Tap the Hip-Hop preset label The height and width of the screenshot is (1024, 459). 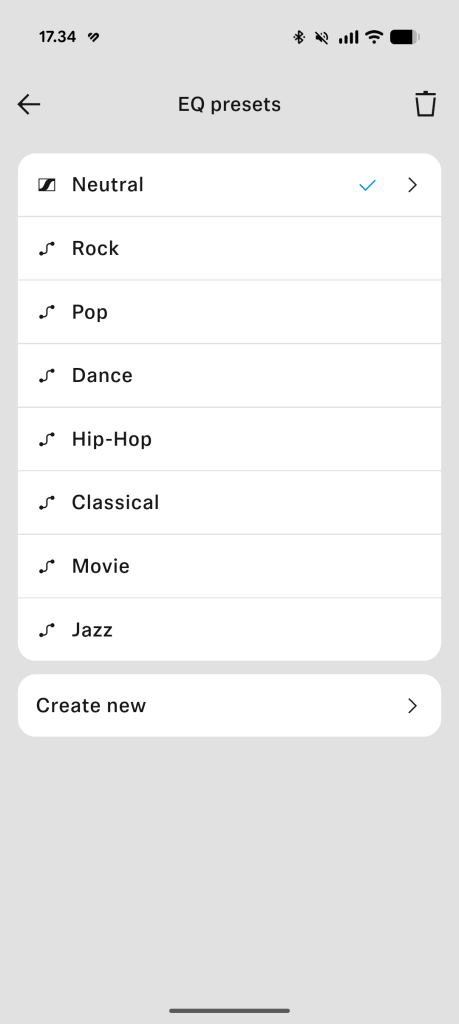point(112,439)
